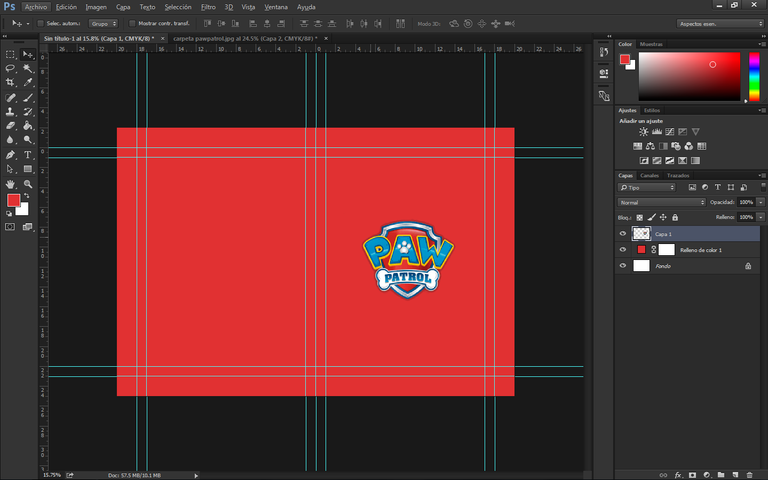Screen dimensions: 768x480
Task: Click the Opacidad 100% value field
Action: [746, 202]
